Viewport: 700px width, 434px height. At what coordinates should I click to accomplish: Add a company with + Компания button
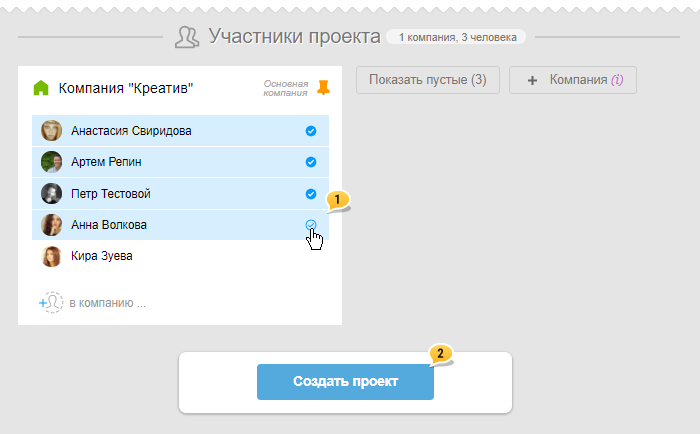[573, 80]
